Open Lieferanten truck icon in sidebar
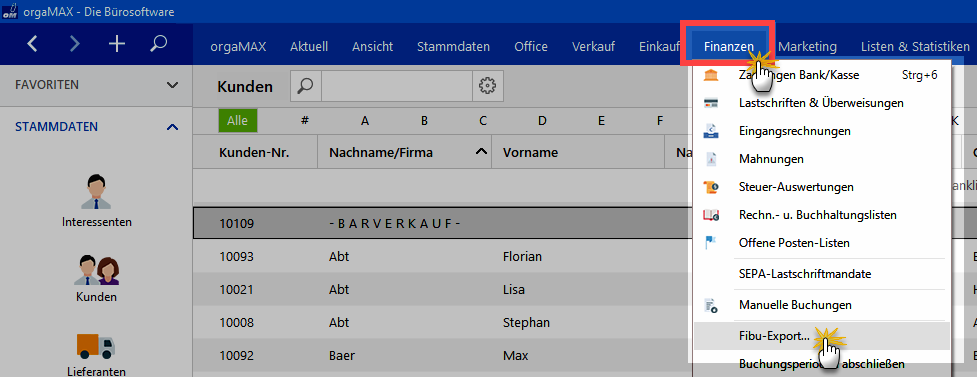This screenshot has height=377, width=977. 97,346
